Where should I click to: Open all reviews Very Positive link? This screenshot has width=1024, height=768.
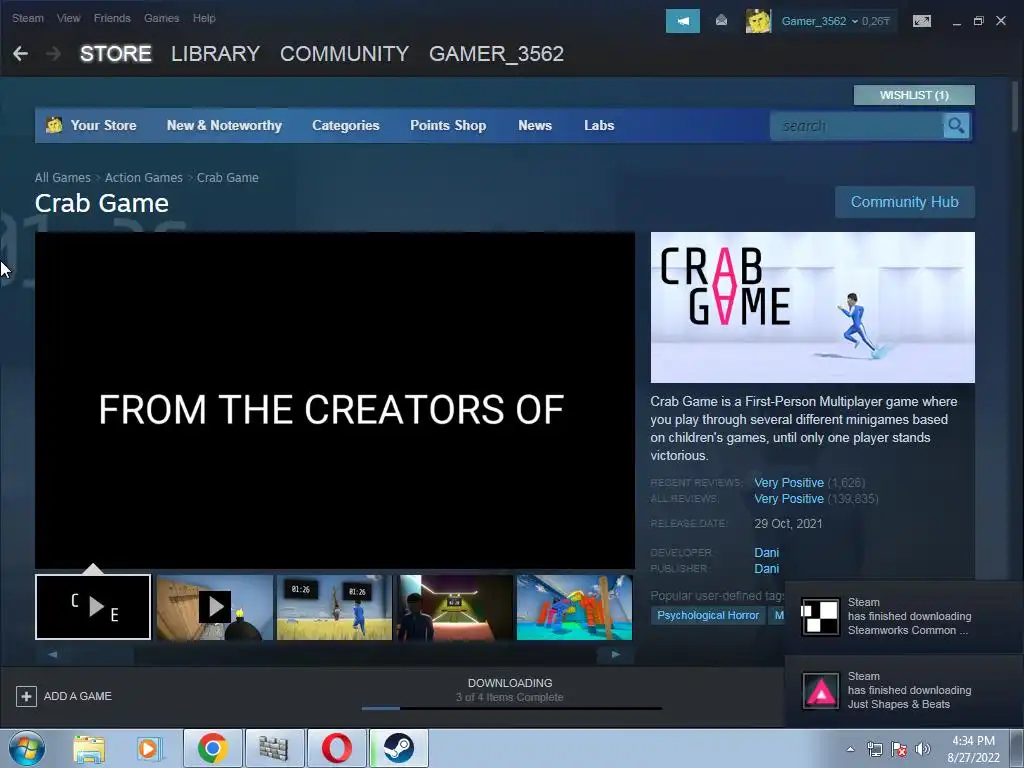[x=789, y=499]
